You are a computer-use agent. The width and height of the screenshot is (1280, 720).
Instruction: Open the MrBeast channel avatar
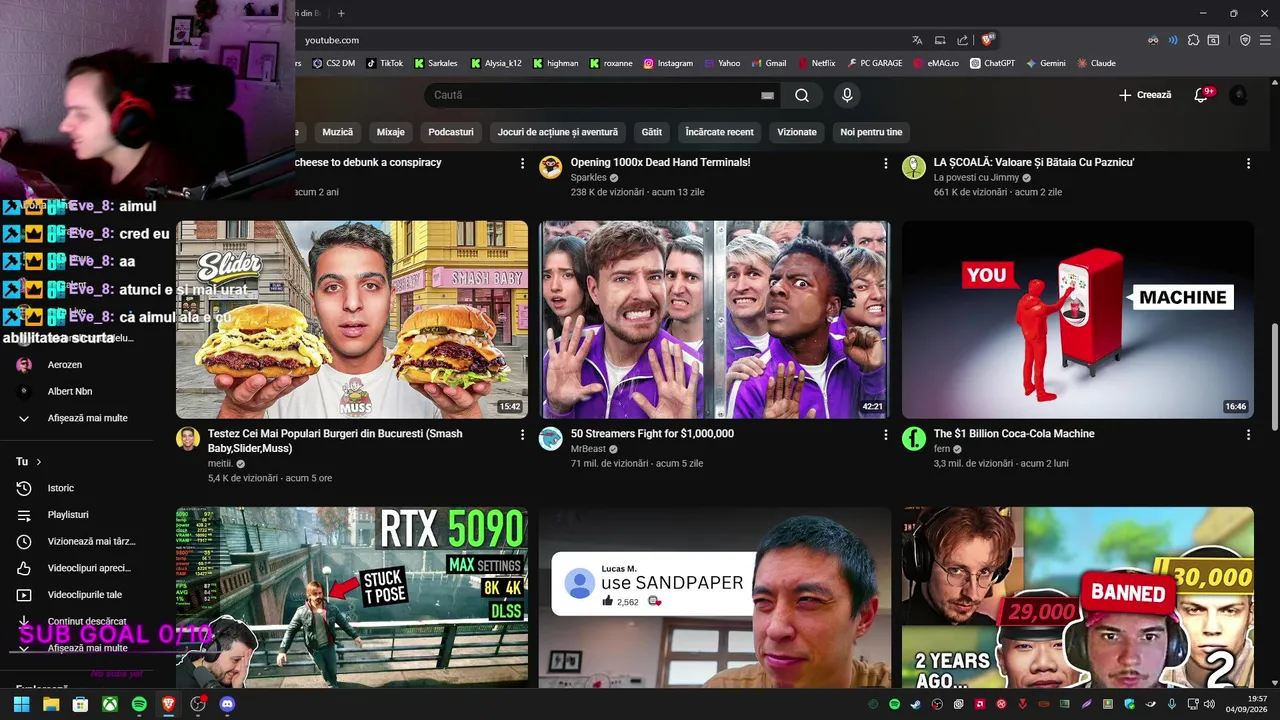(551, 439)
